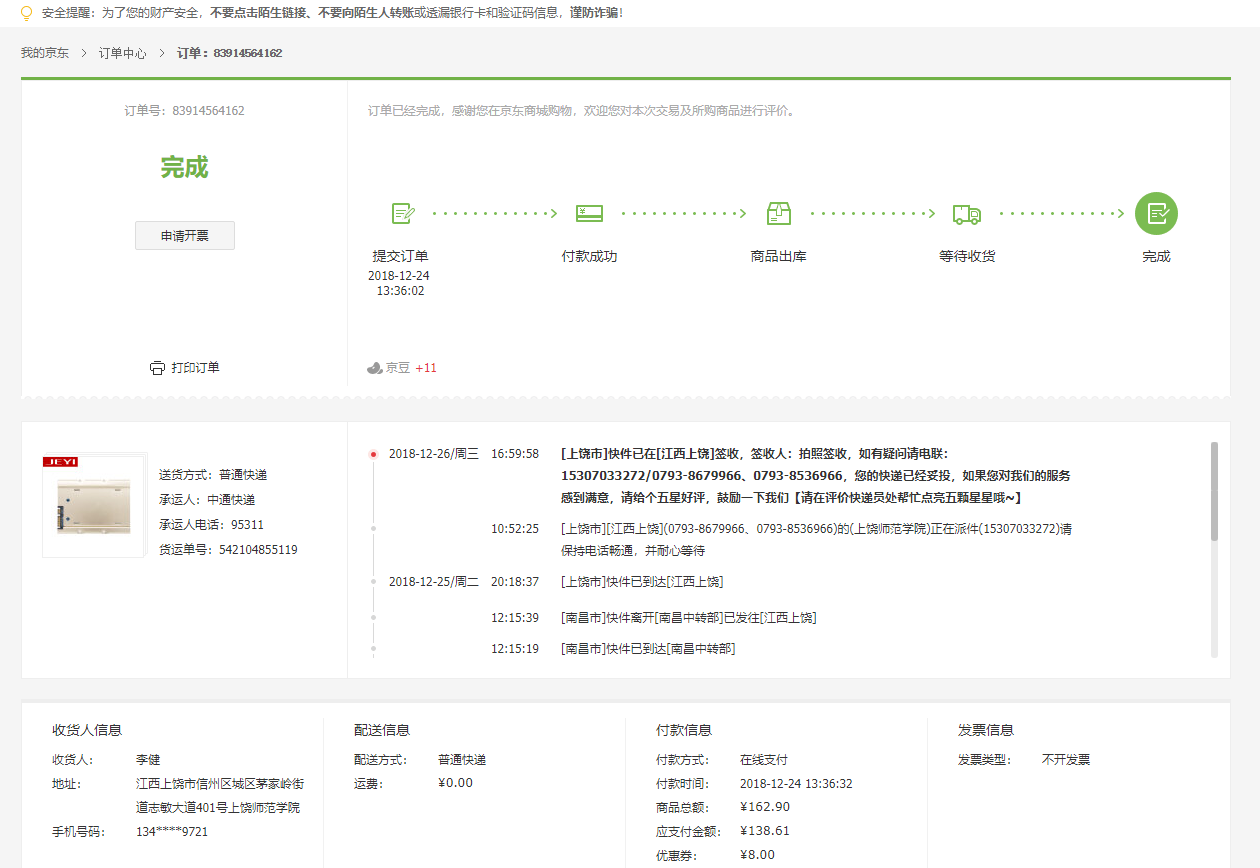Viewport: 1260px width, 868px height.
Task: Click the masked phone number 134****9721
Action: pos(172,832)
